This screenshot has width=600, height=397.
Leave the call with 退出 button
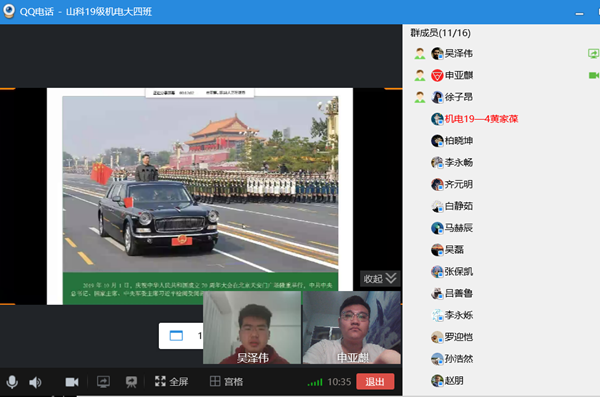(x=375, y=382)
